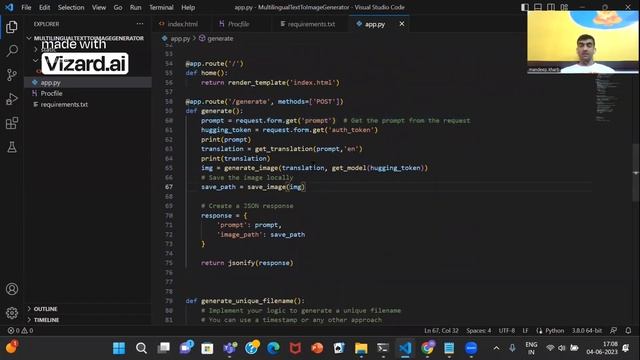640x360 pixels.
Task: Click Spaces: 4 indentation setting
Action: tap(479, 331)
